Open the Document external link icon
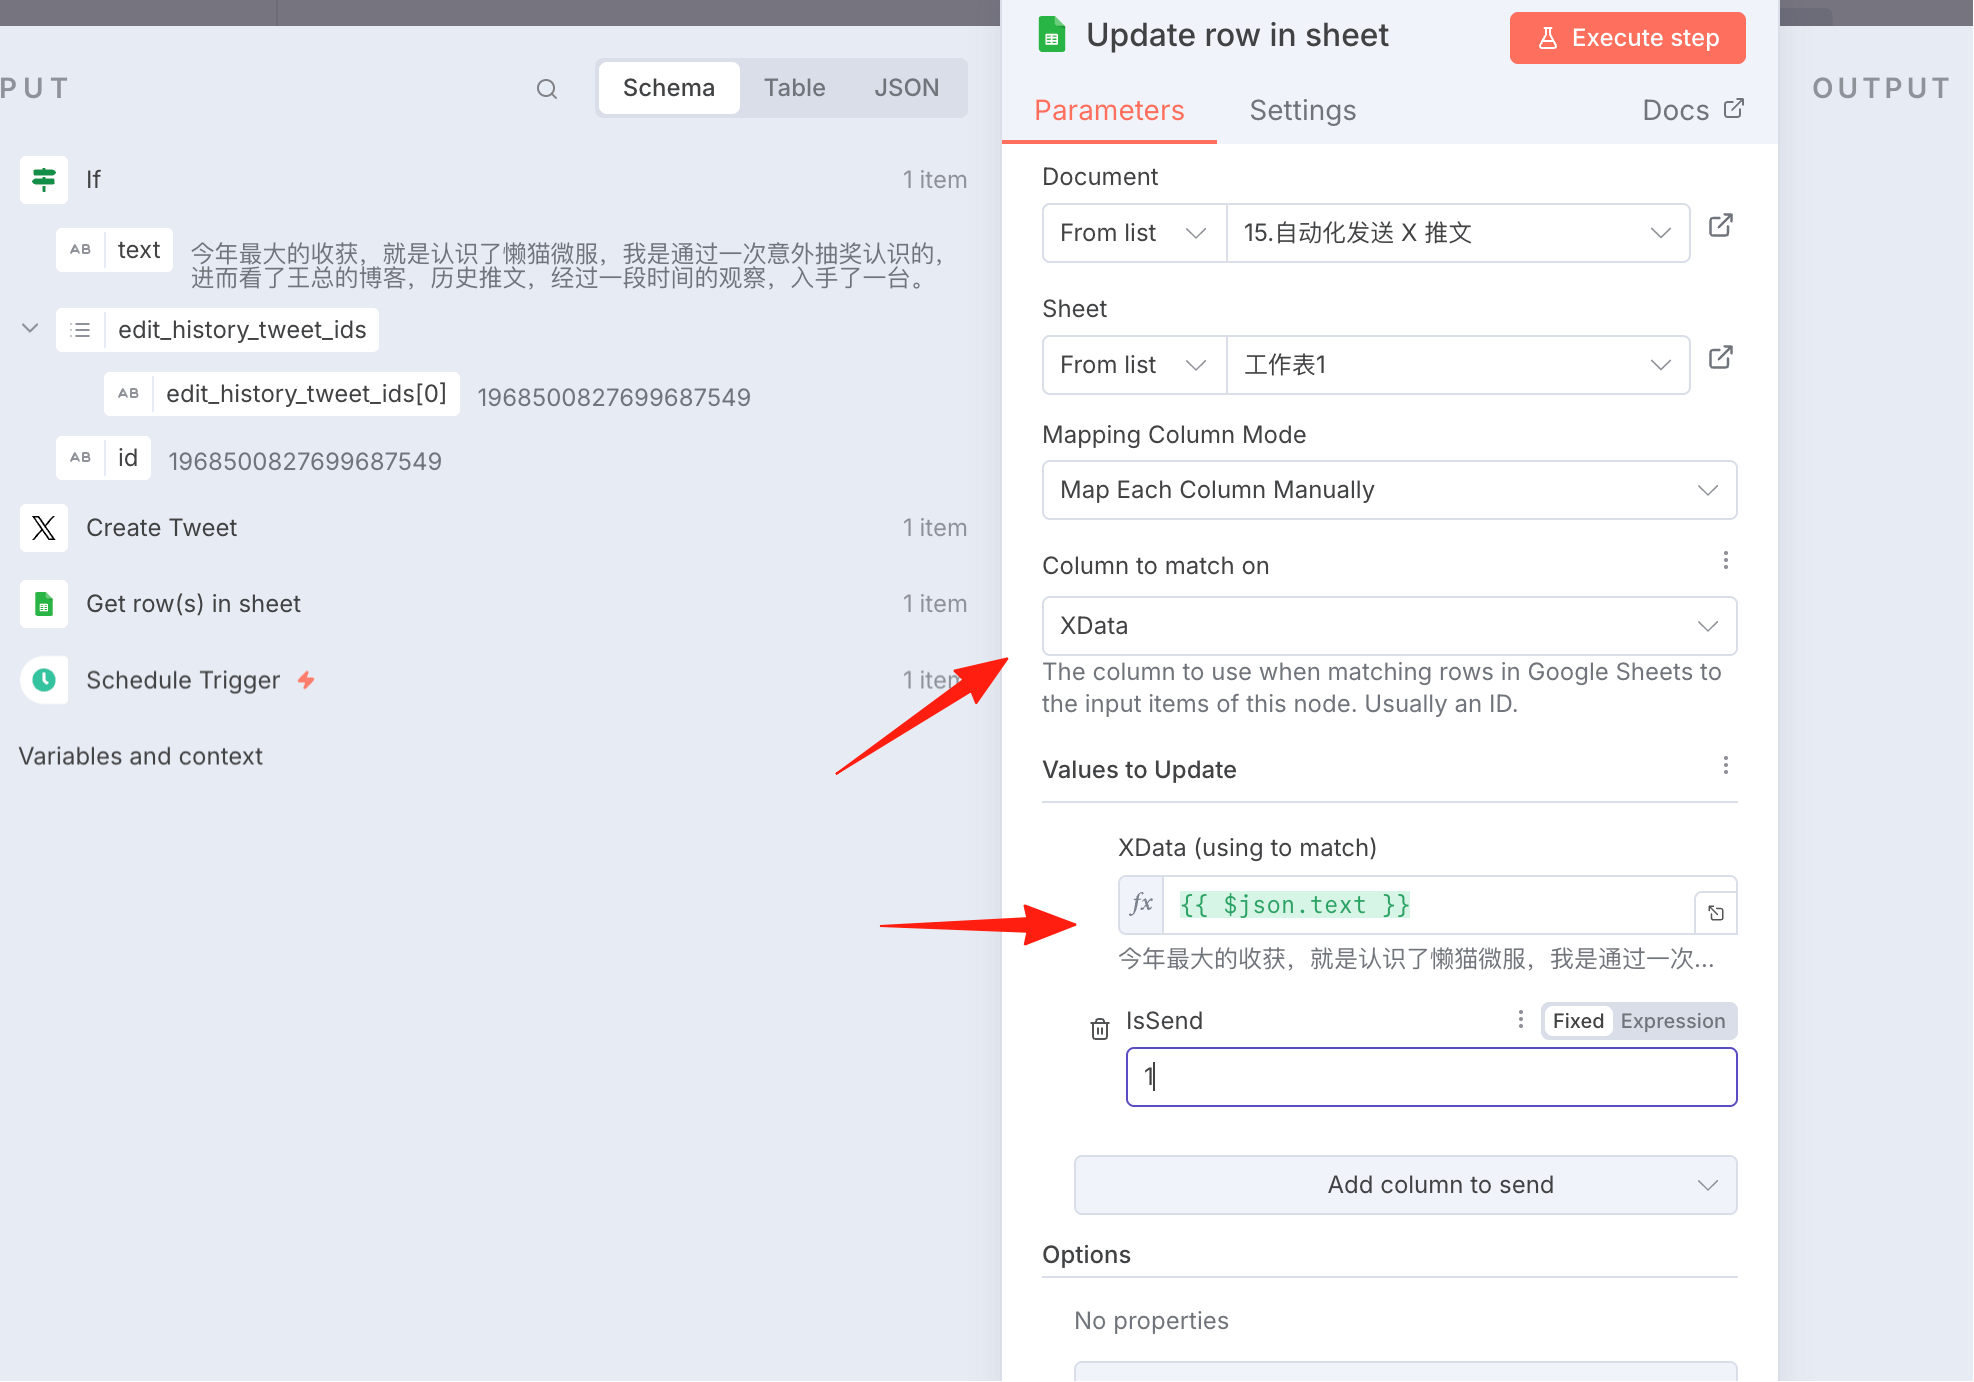Screen dimensions: 1974x1382 click(x=1720, y=226)
